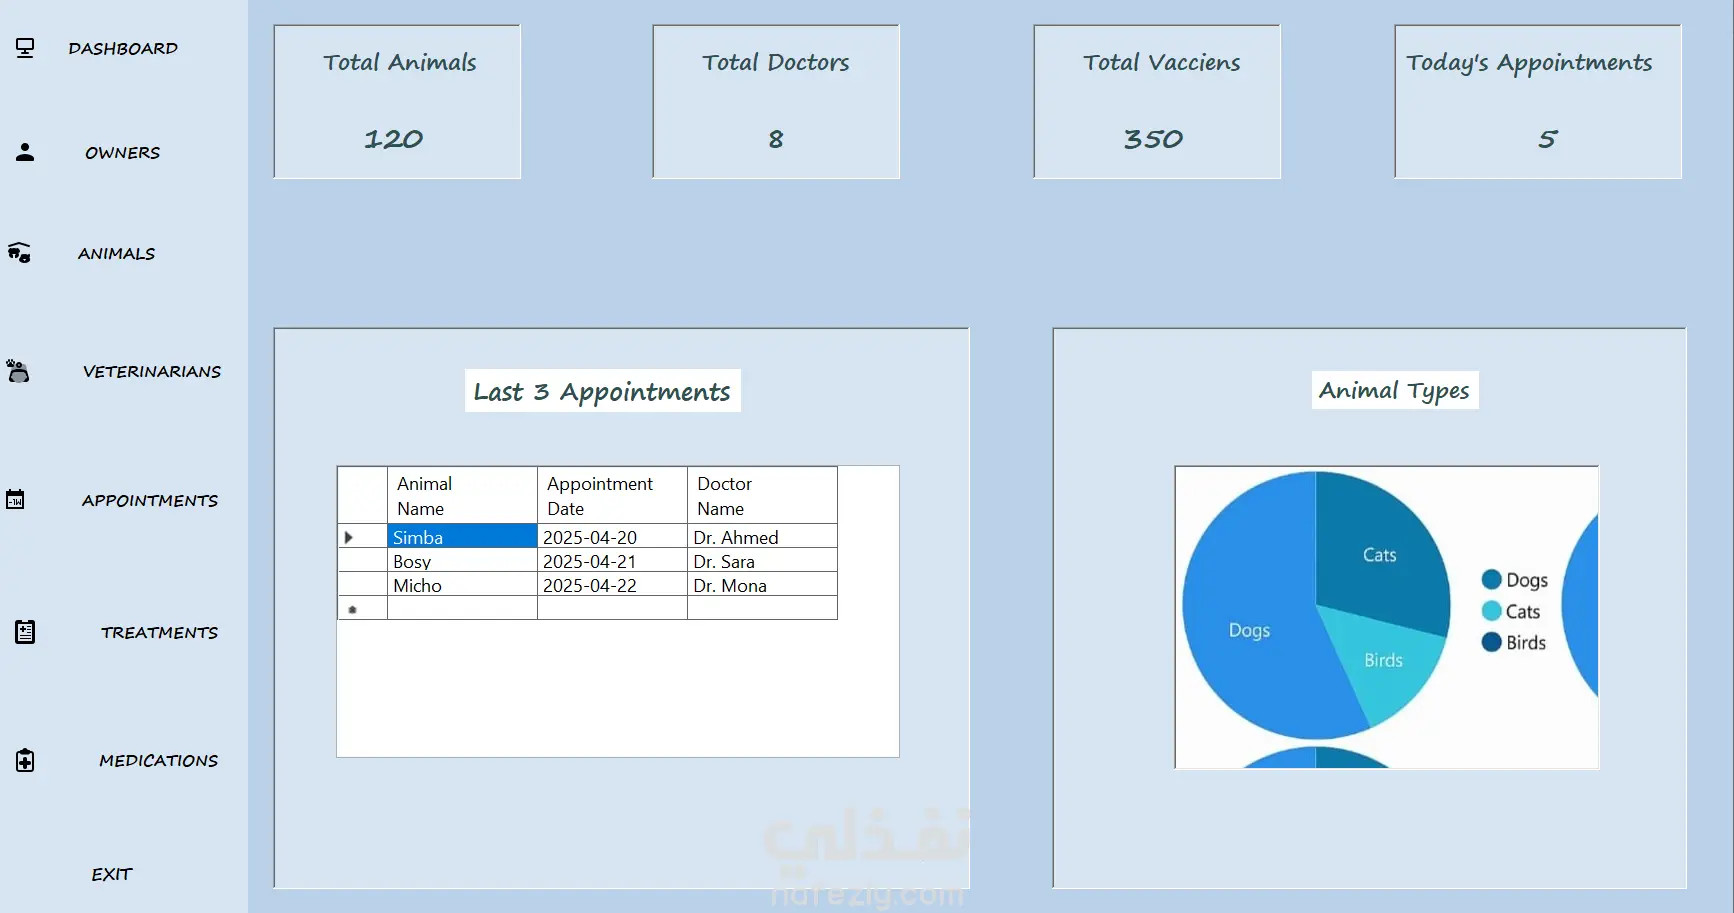The height and width of the screenshot is (913, 1734).
Task: Click the Dogs slice of the pie chart
Action: (1250, 630)
